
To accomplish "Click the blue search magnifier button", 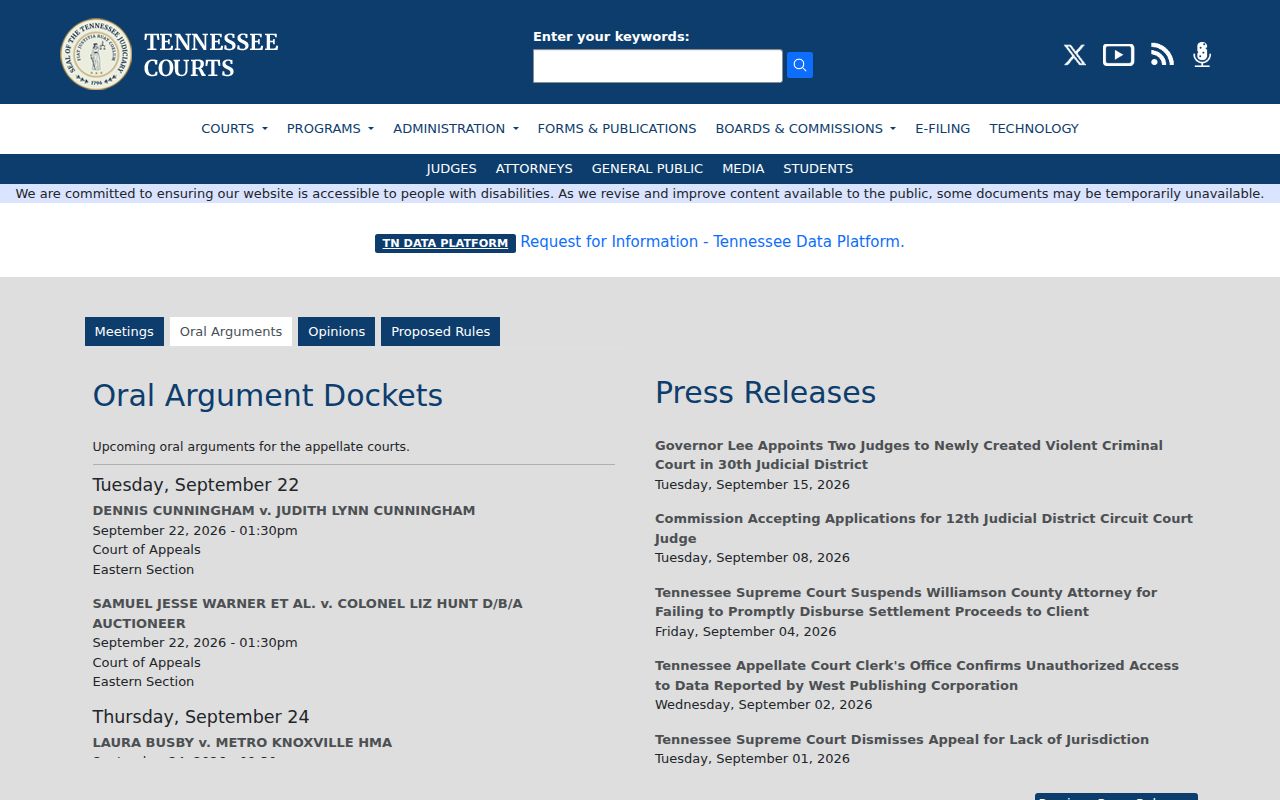I will pyautogui.click(x=800, y=65).
